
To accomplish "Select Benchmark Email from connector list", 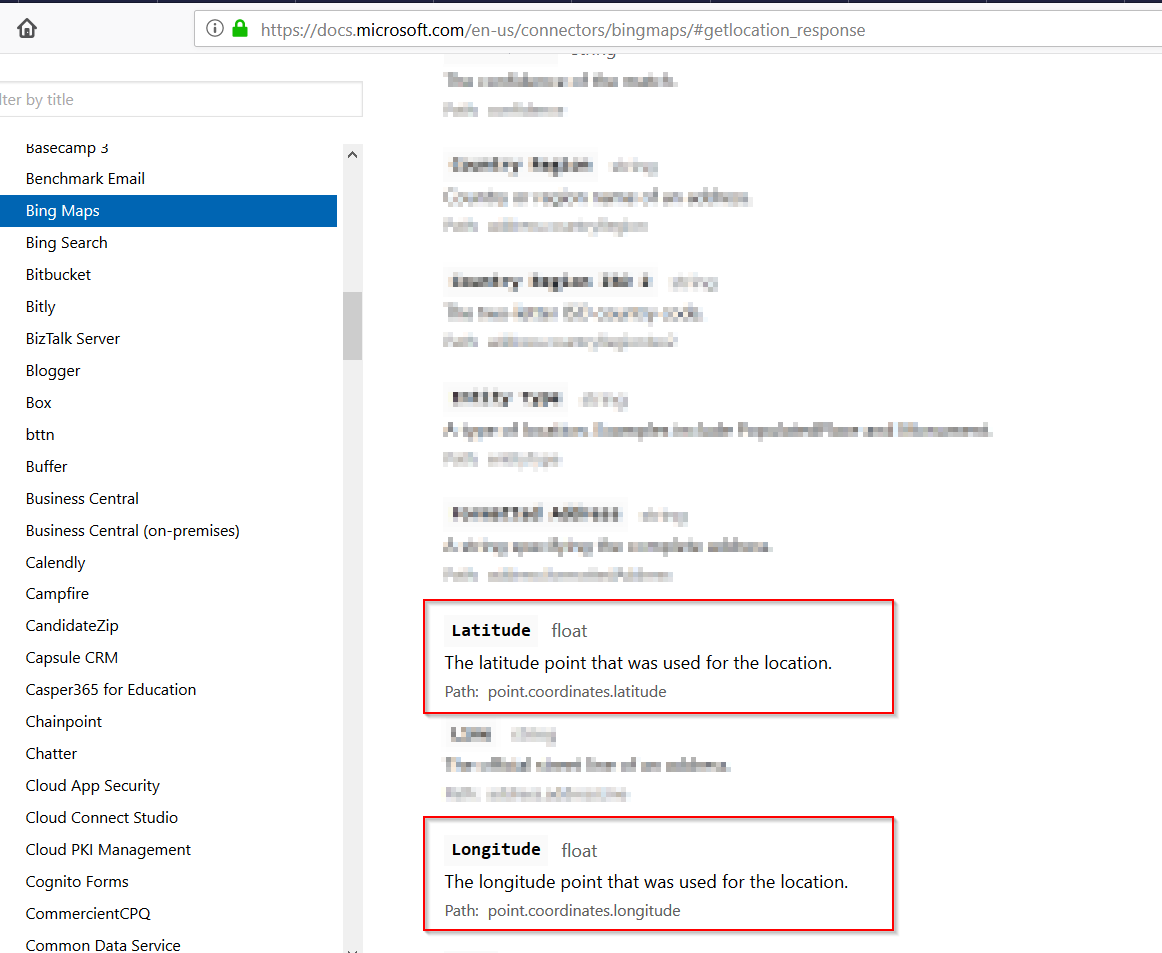I will (85, 179).
